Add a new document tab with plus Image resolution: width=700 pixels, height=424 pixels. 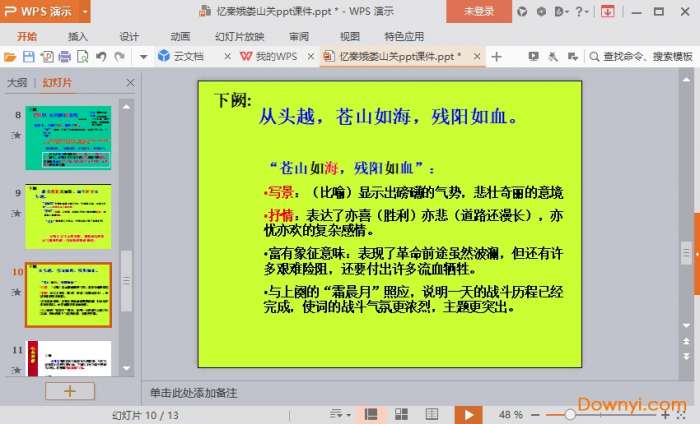pyautogui.click(x=496, y=57)
